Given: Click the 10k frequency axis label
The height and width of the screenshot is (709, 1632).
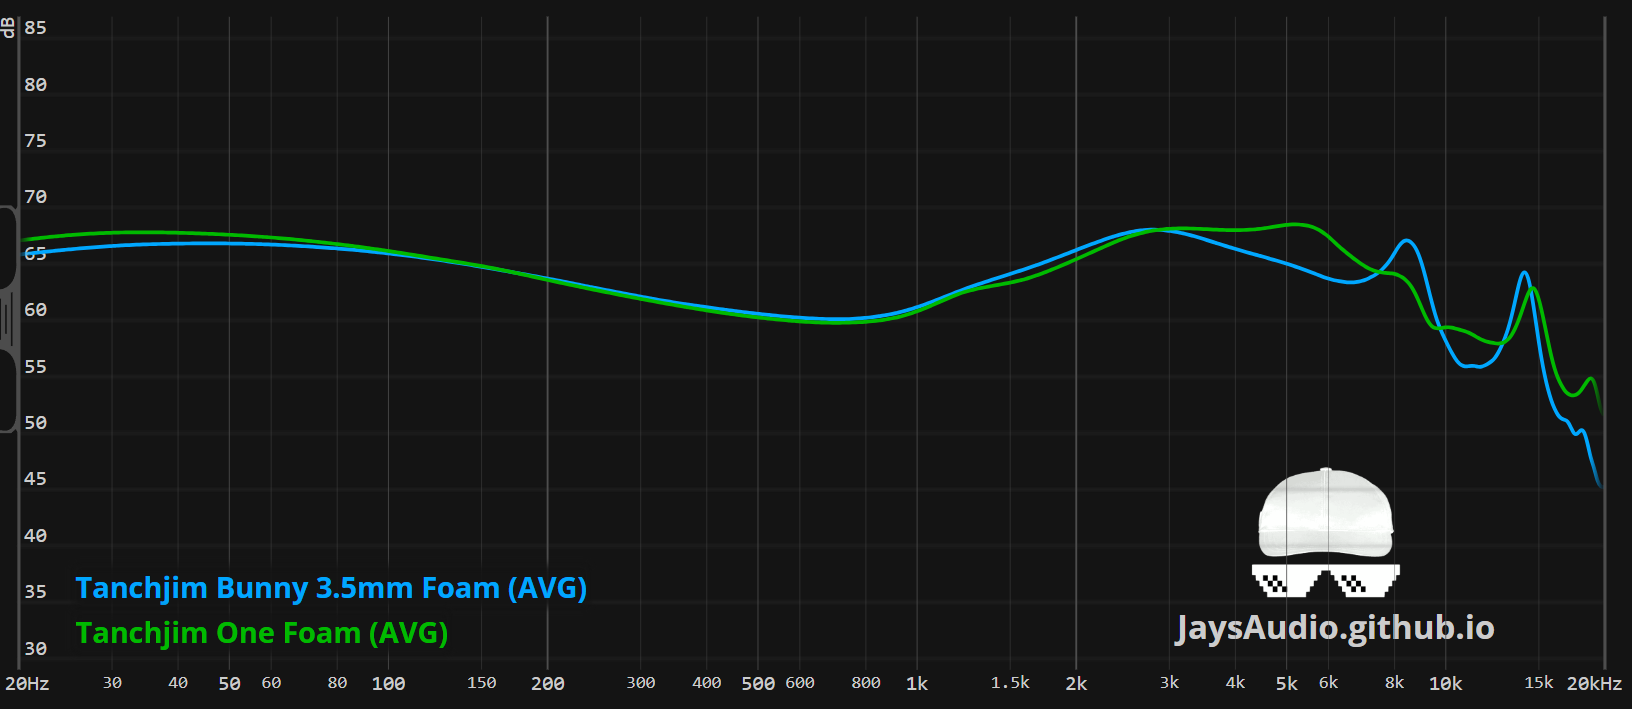Looking at the screenshot, I should (1445, 684).
